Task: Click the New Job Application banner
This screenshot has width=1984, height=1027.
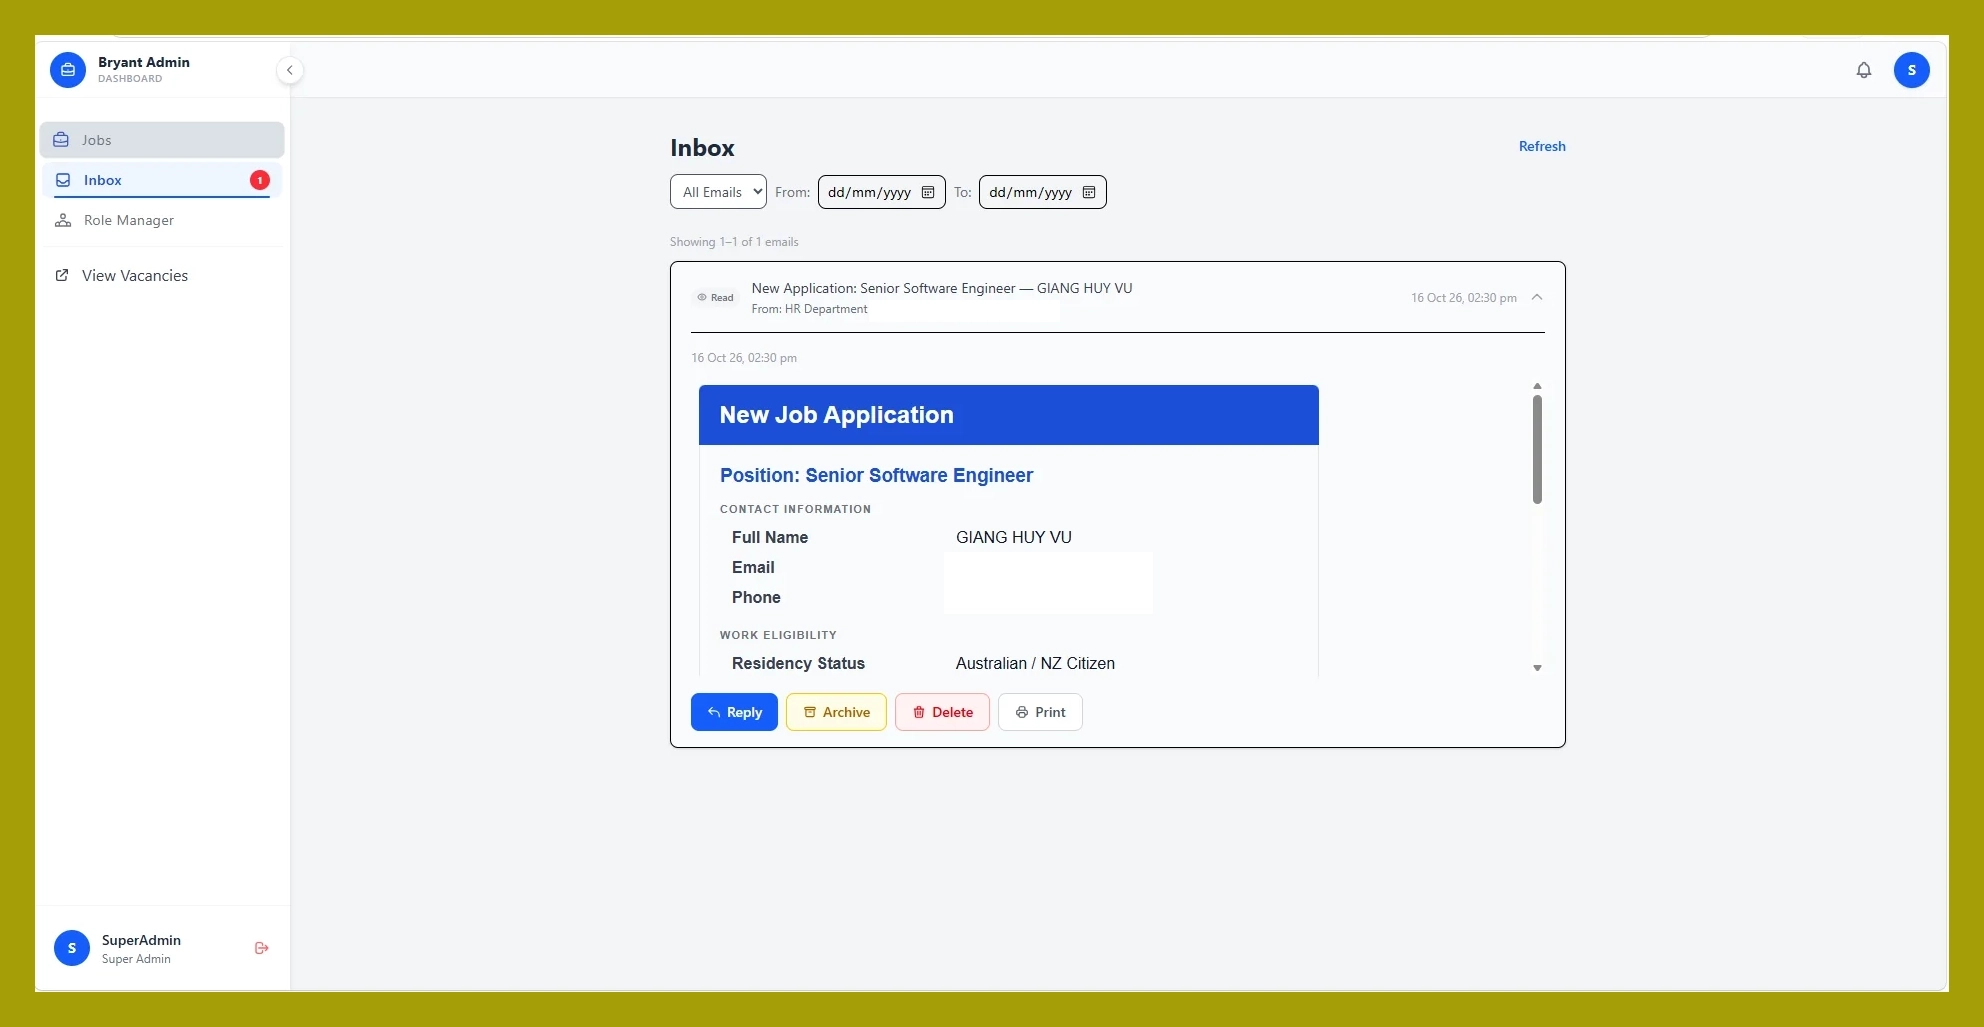Action: 1008,415
